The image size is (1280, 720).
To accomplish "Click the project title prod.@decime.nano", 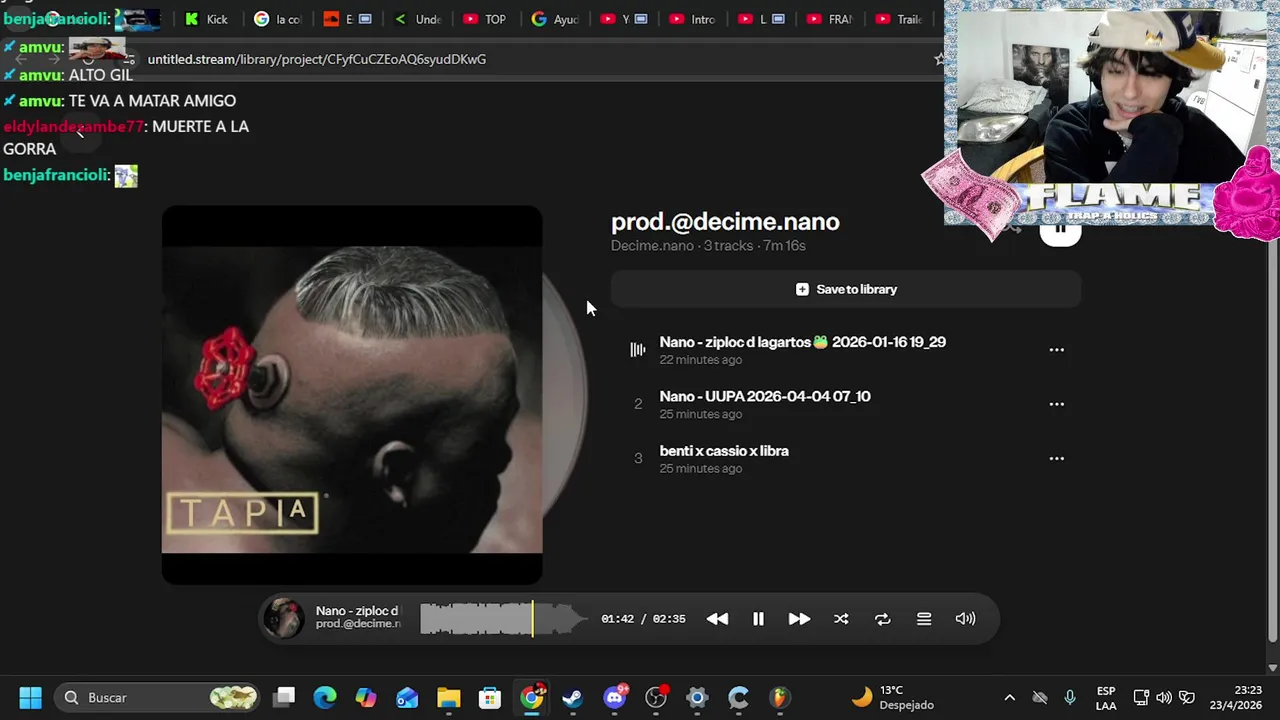I will pyautogui.click(x=725, y=221).
